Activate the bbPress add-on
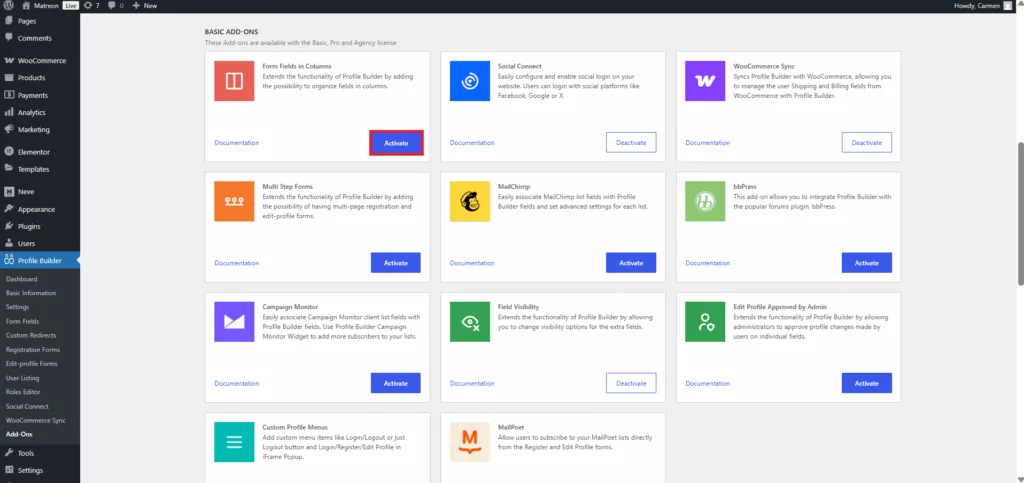 click(867, 262)
